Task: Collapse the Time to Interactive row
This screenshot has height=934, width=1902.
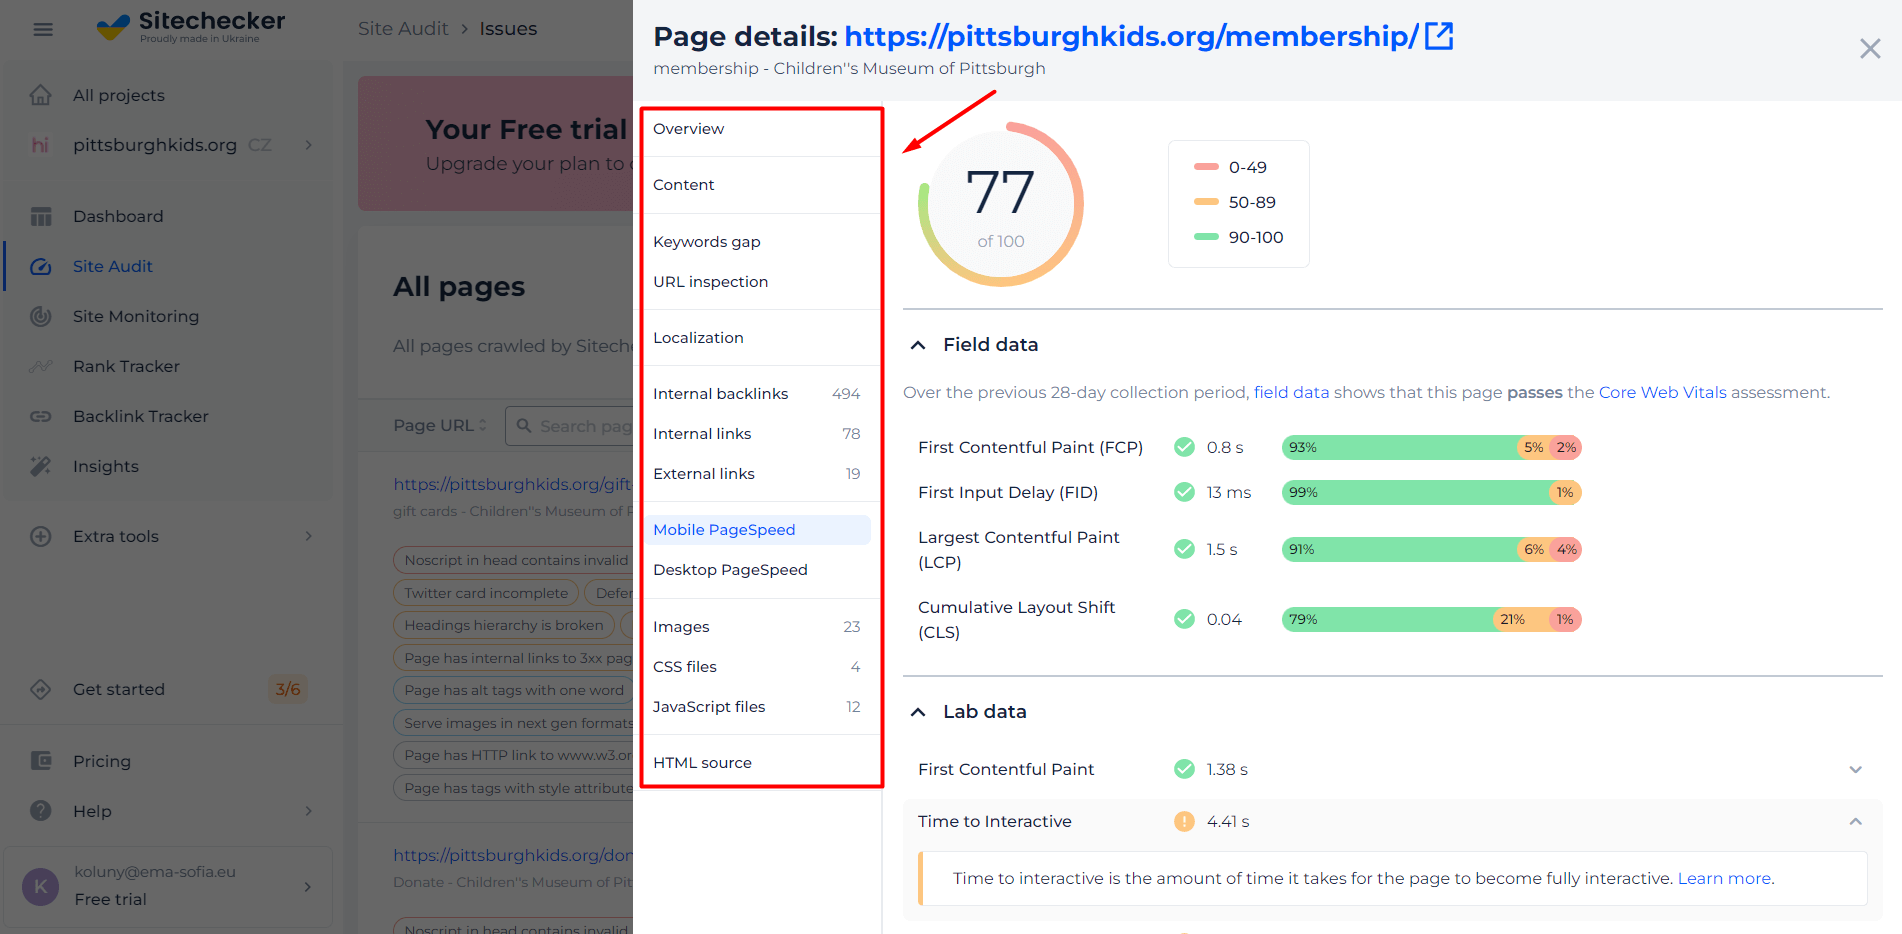Action: coord(1855,821)
